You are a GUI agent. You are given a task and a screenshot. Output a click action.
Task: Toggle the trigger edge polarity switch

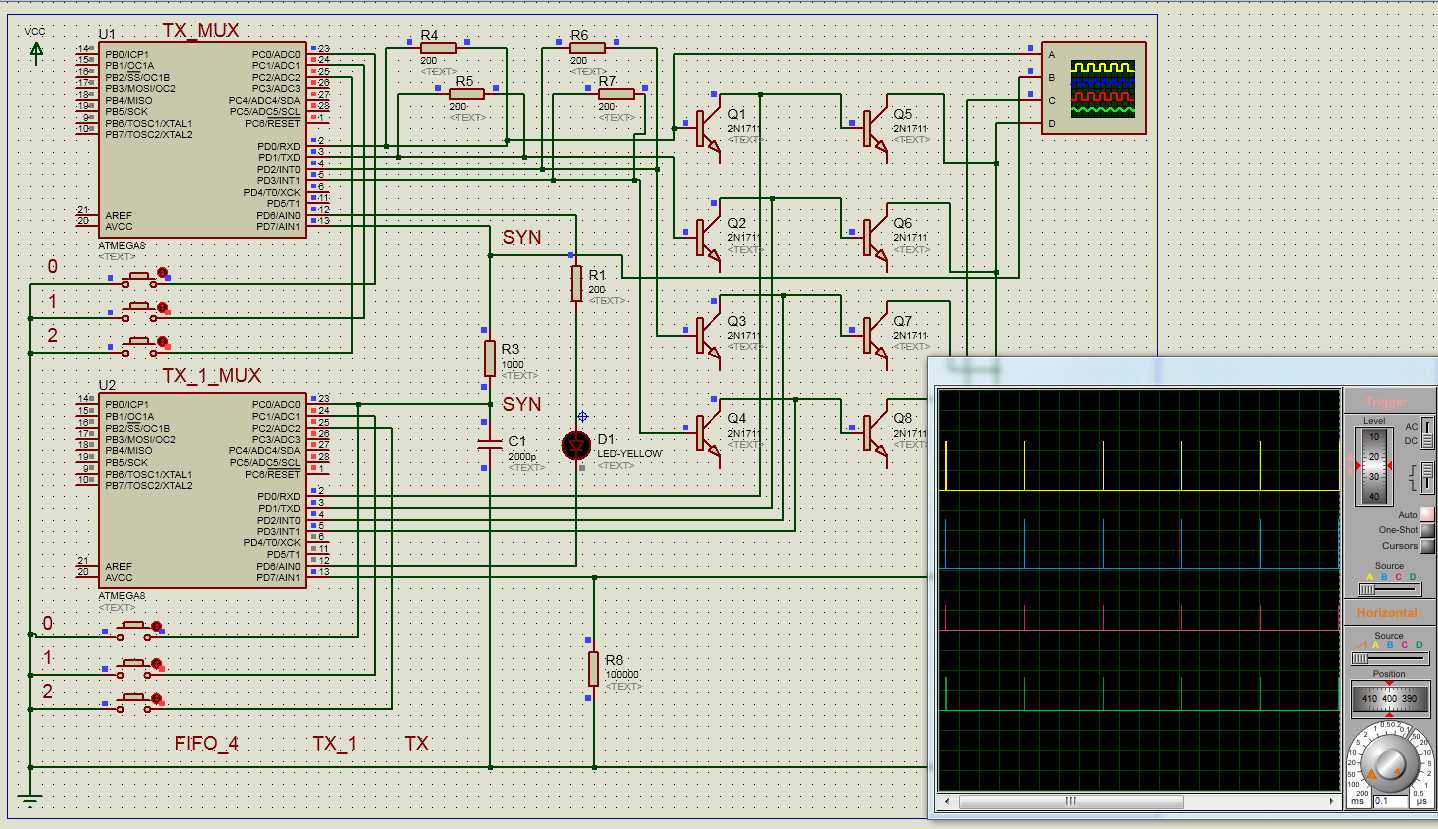(1428, 478)
